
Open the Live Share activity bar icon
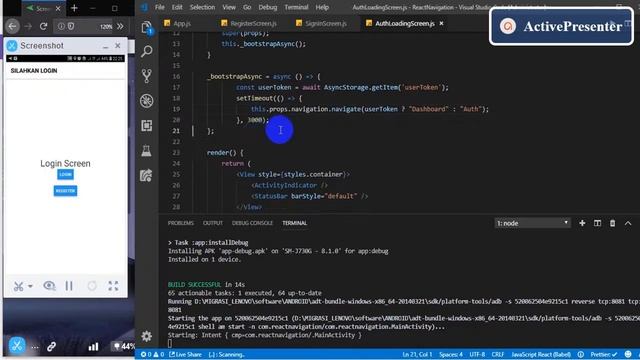tap(147, 176)
